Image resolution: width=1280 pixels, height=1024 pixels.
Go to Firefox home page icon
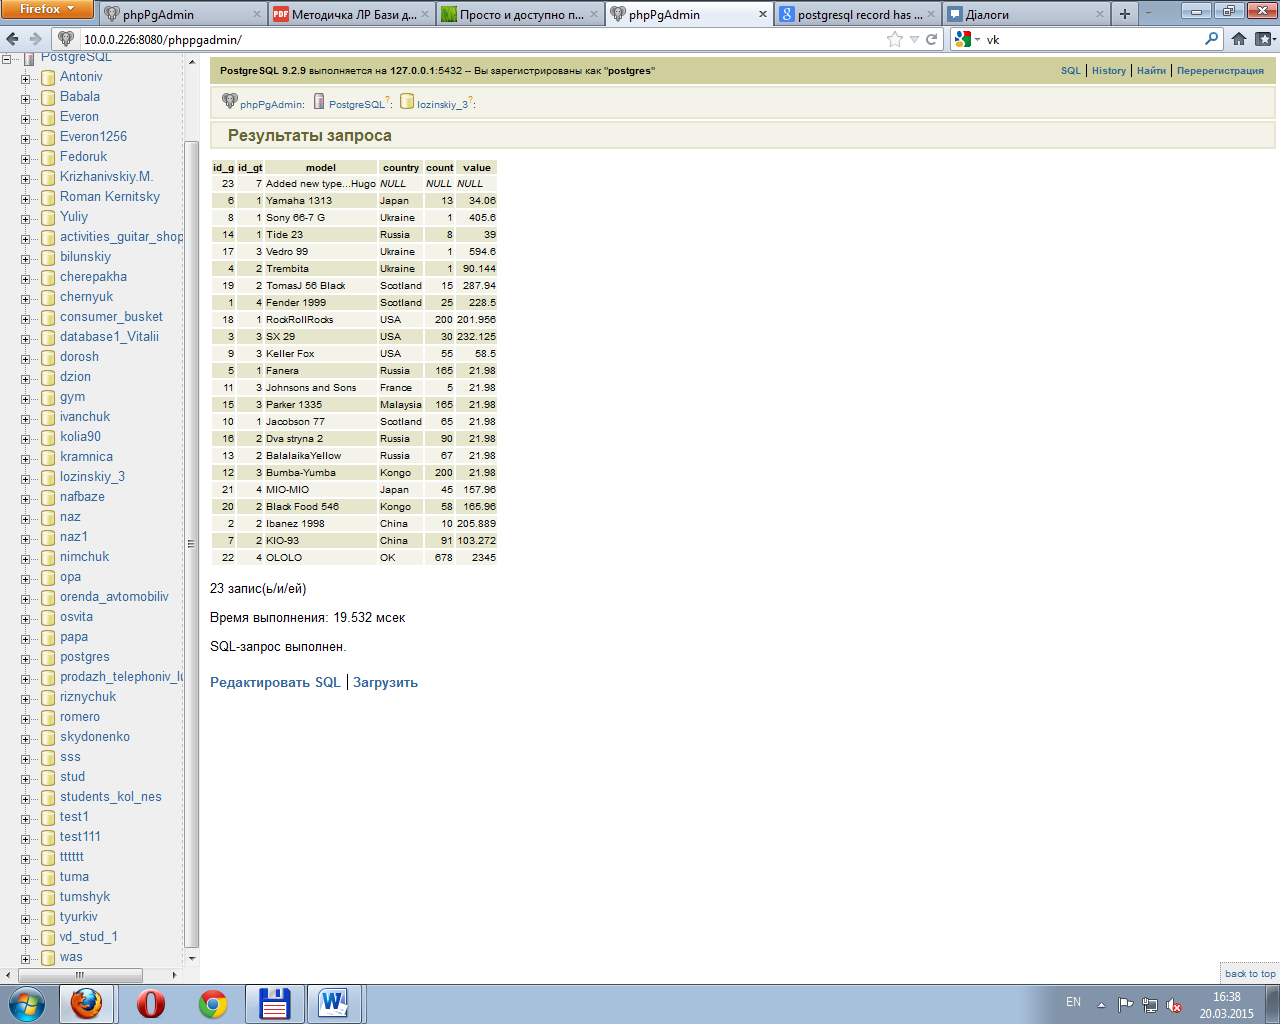point(1239,39)
